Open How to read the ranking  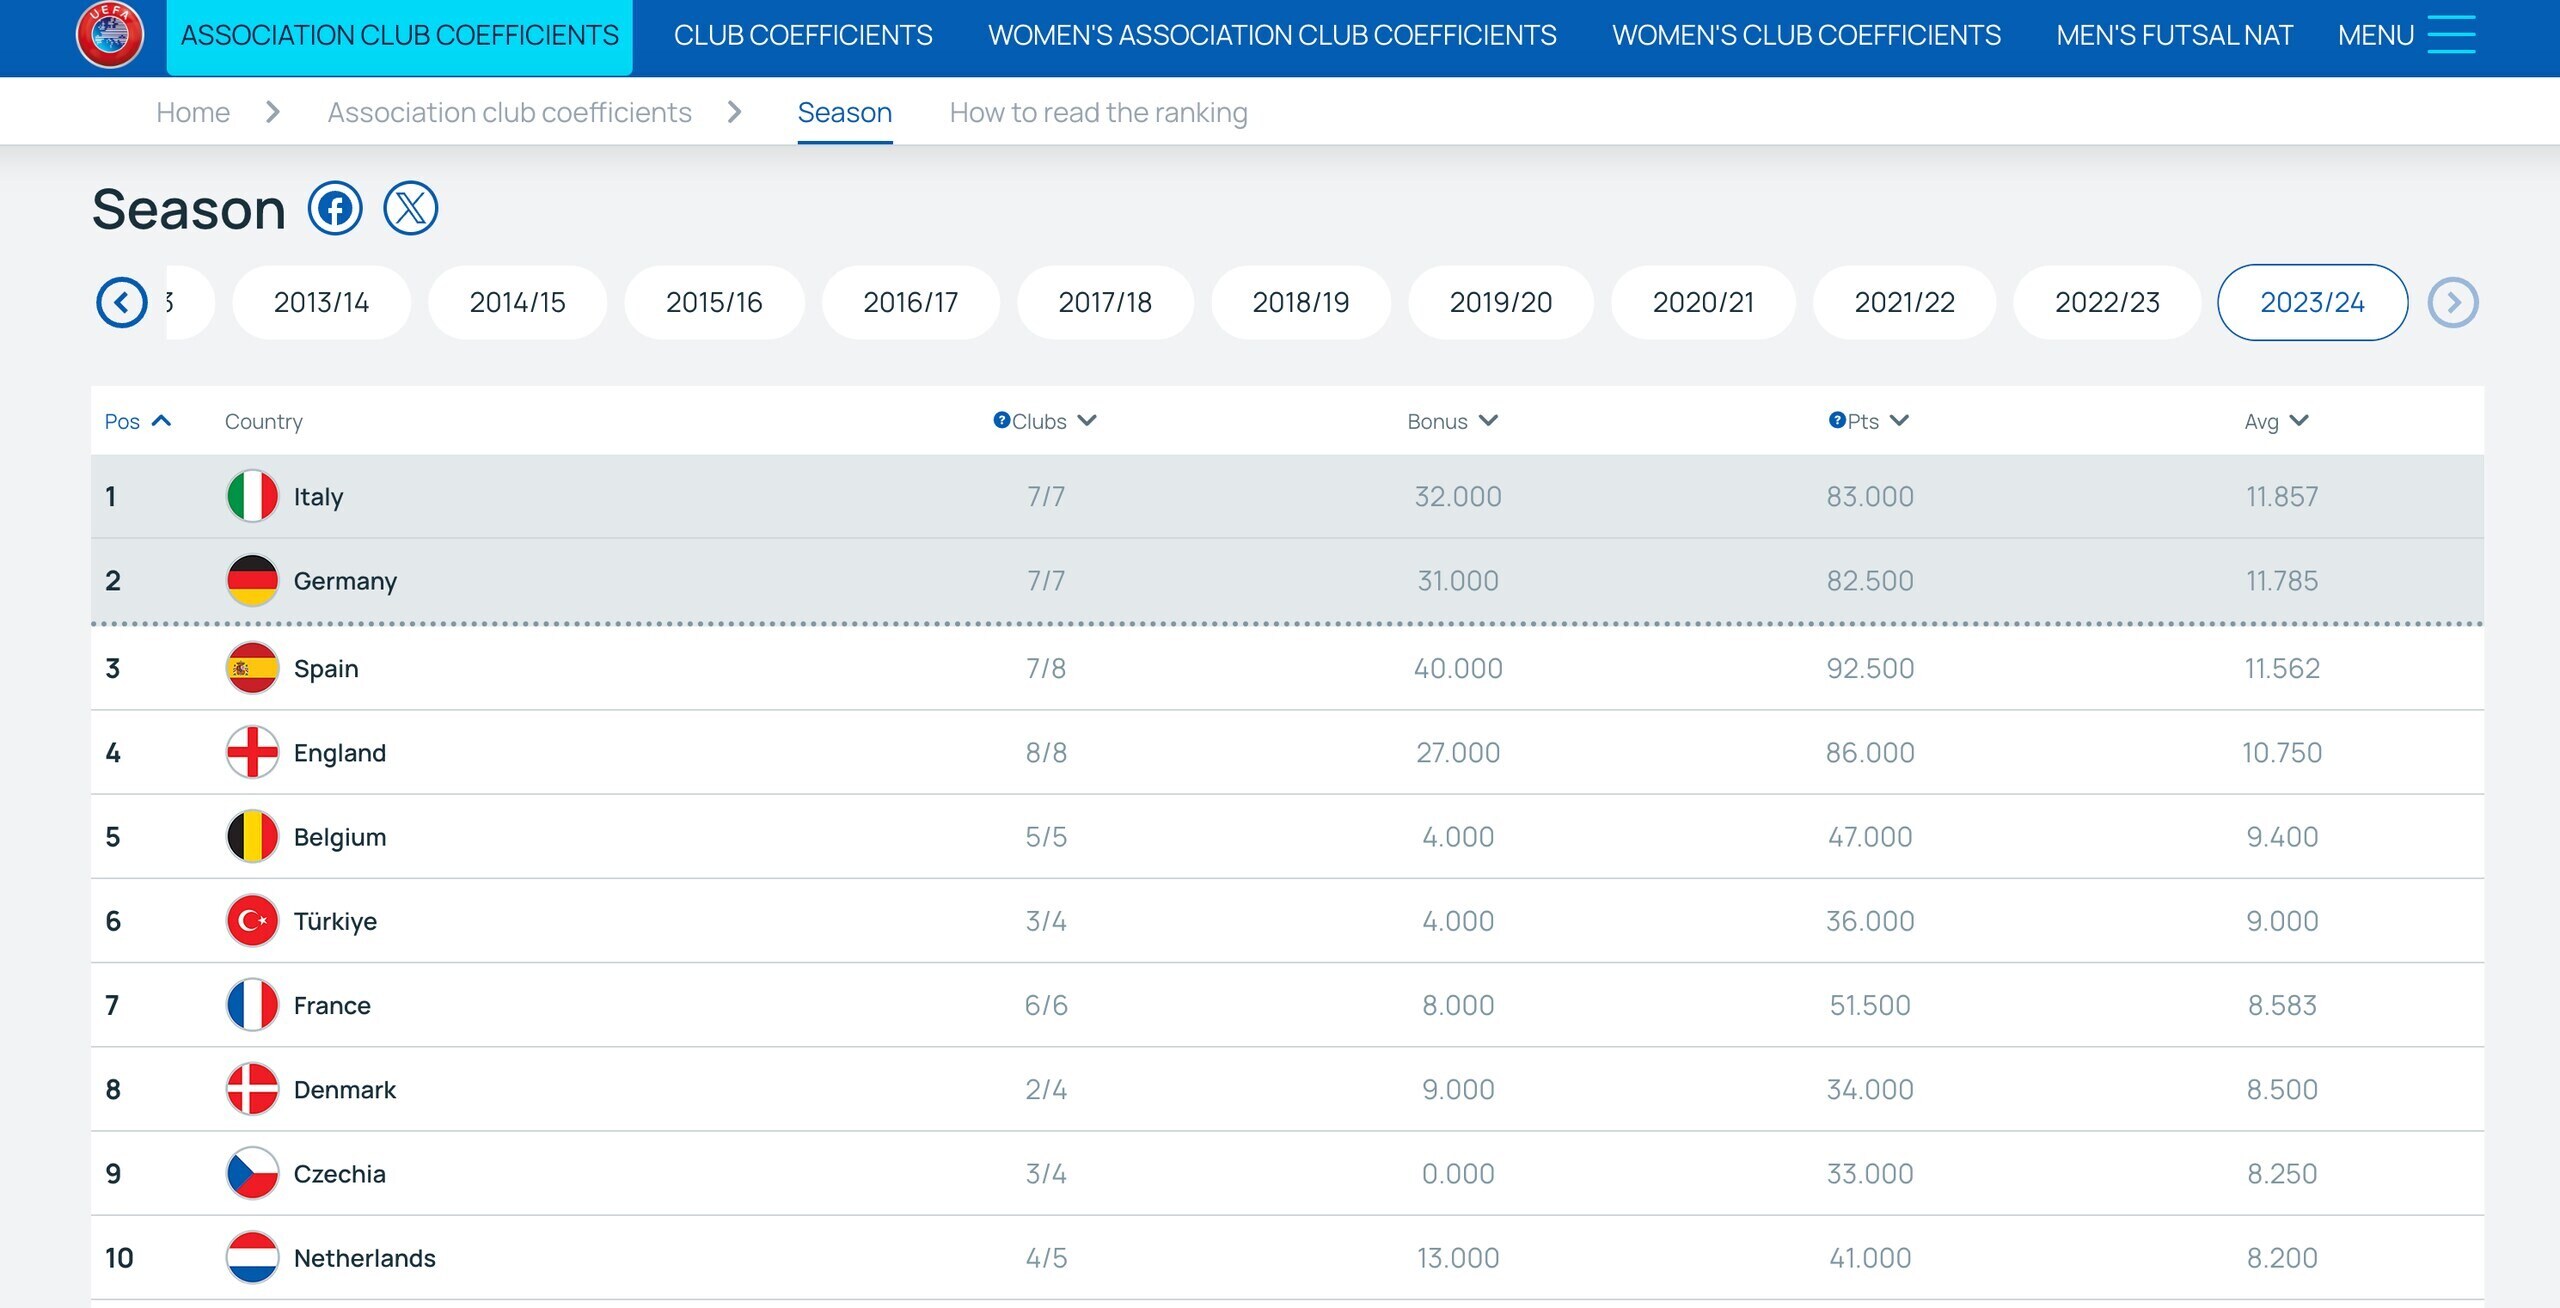click(1098, 112)
